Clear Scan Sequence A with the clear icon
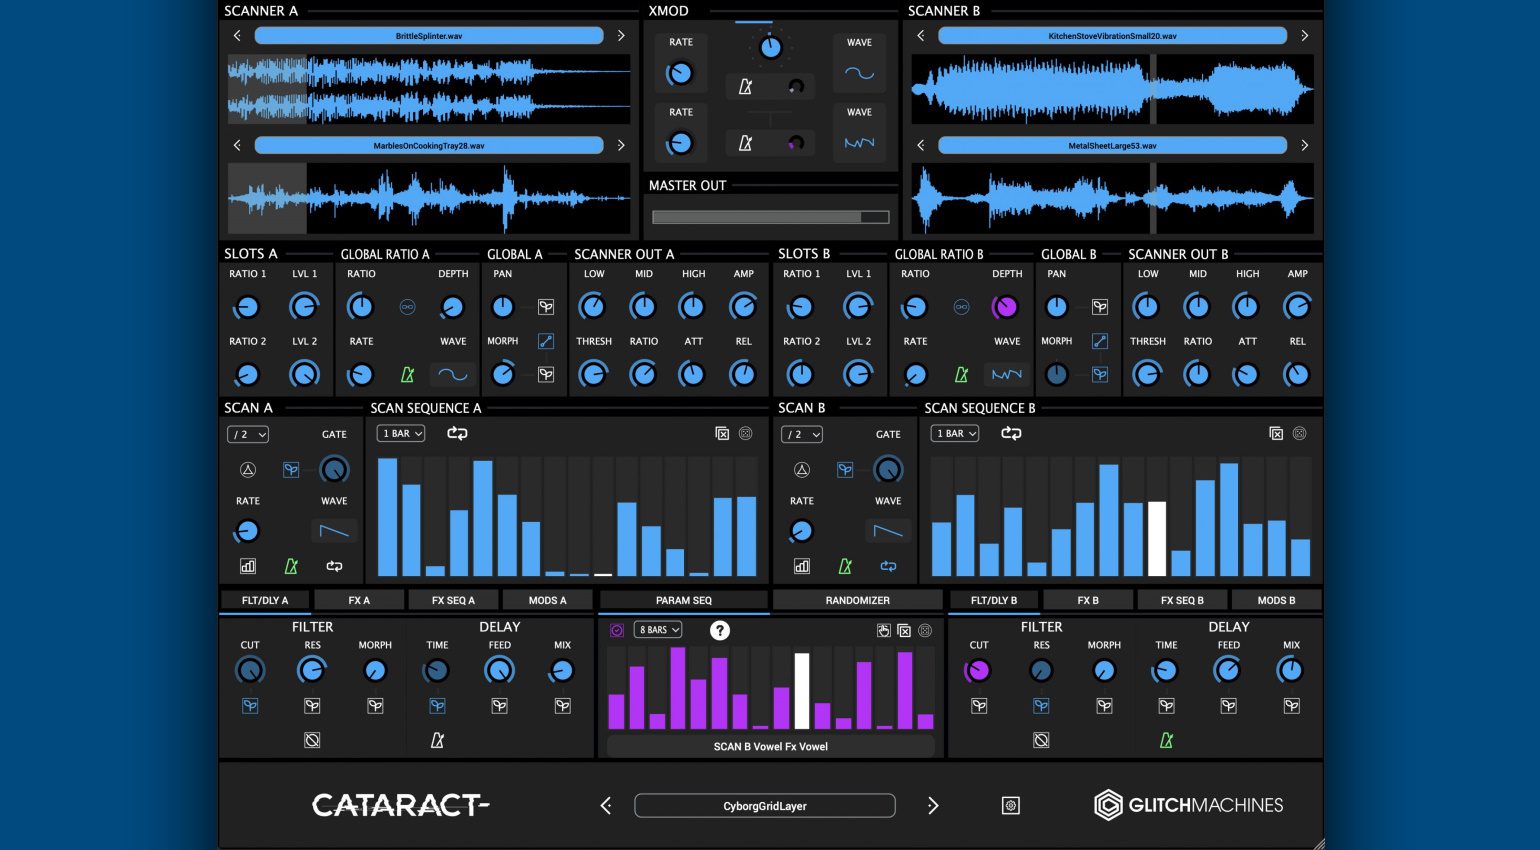 (x=722, y=433)
